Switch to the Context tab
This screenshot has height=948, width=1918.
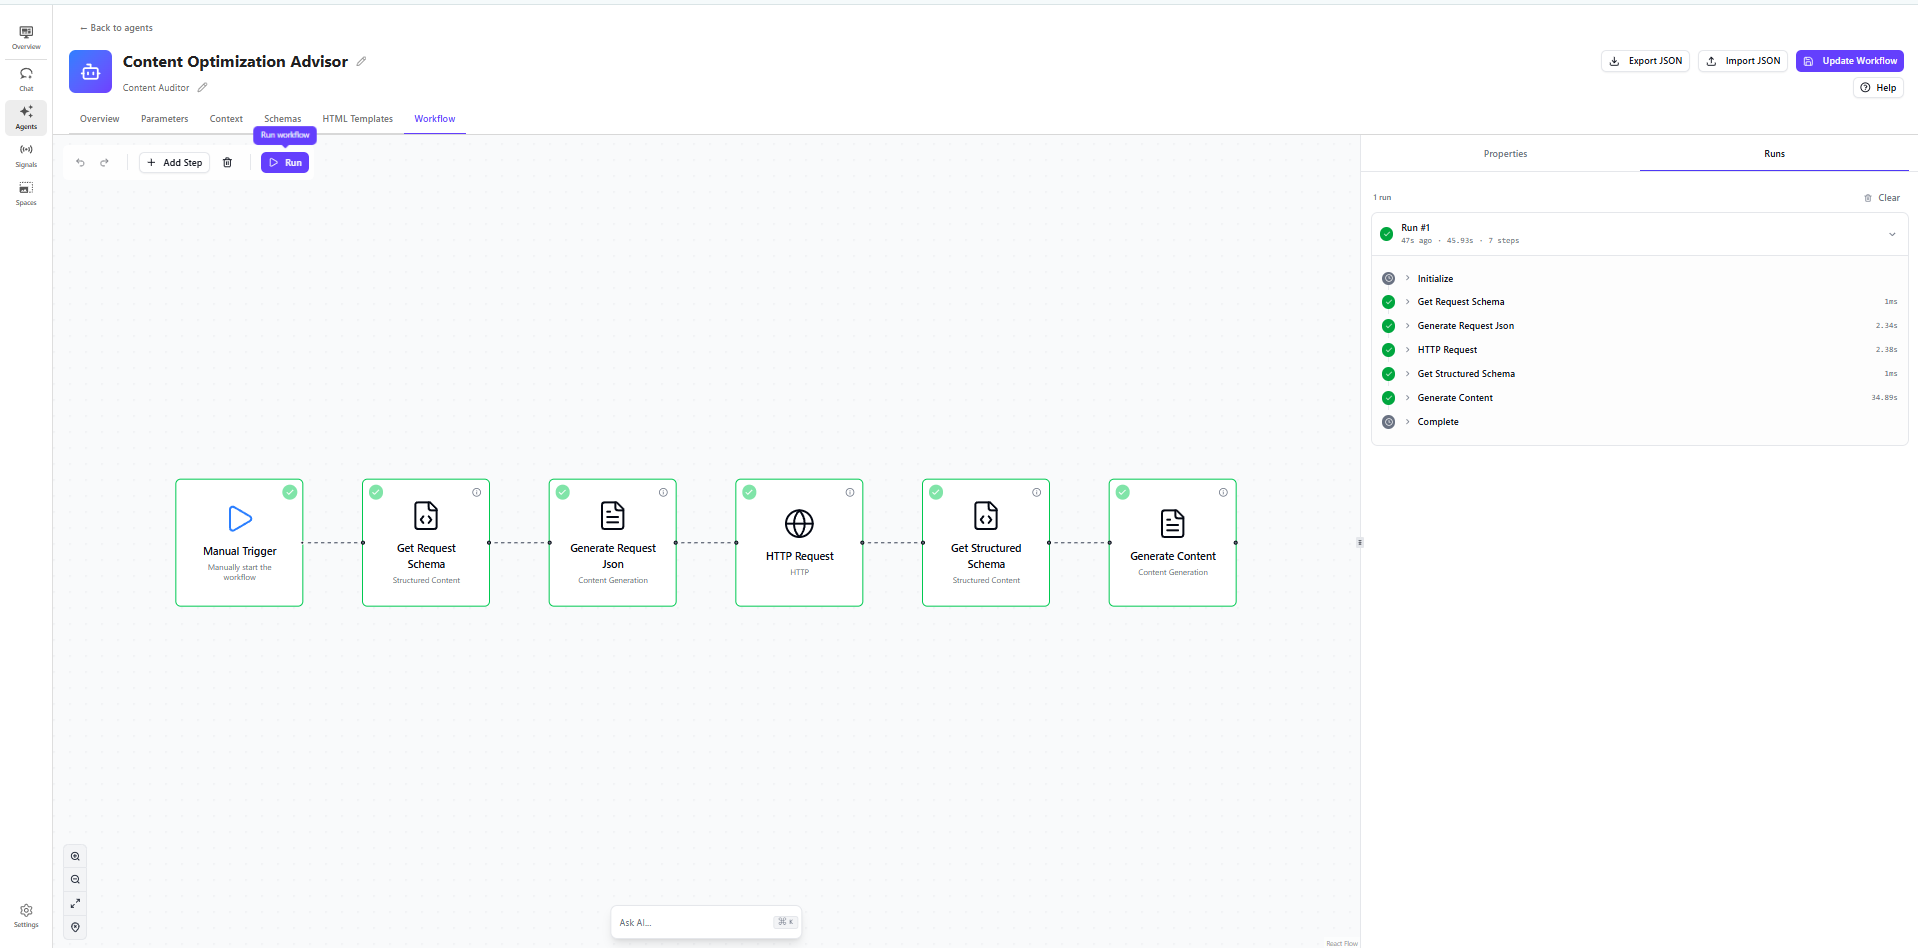[226, 119]
